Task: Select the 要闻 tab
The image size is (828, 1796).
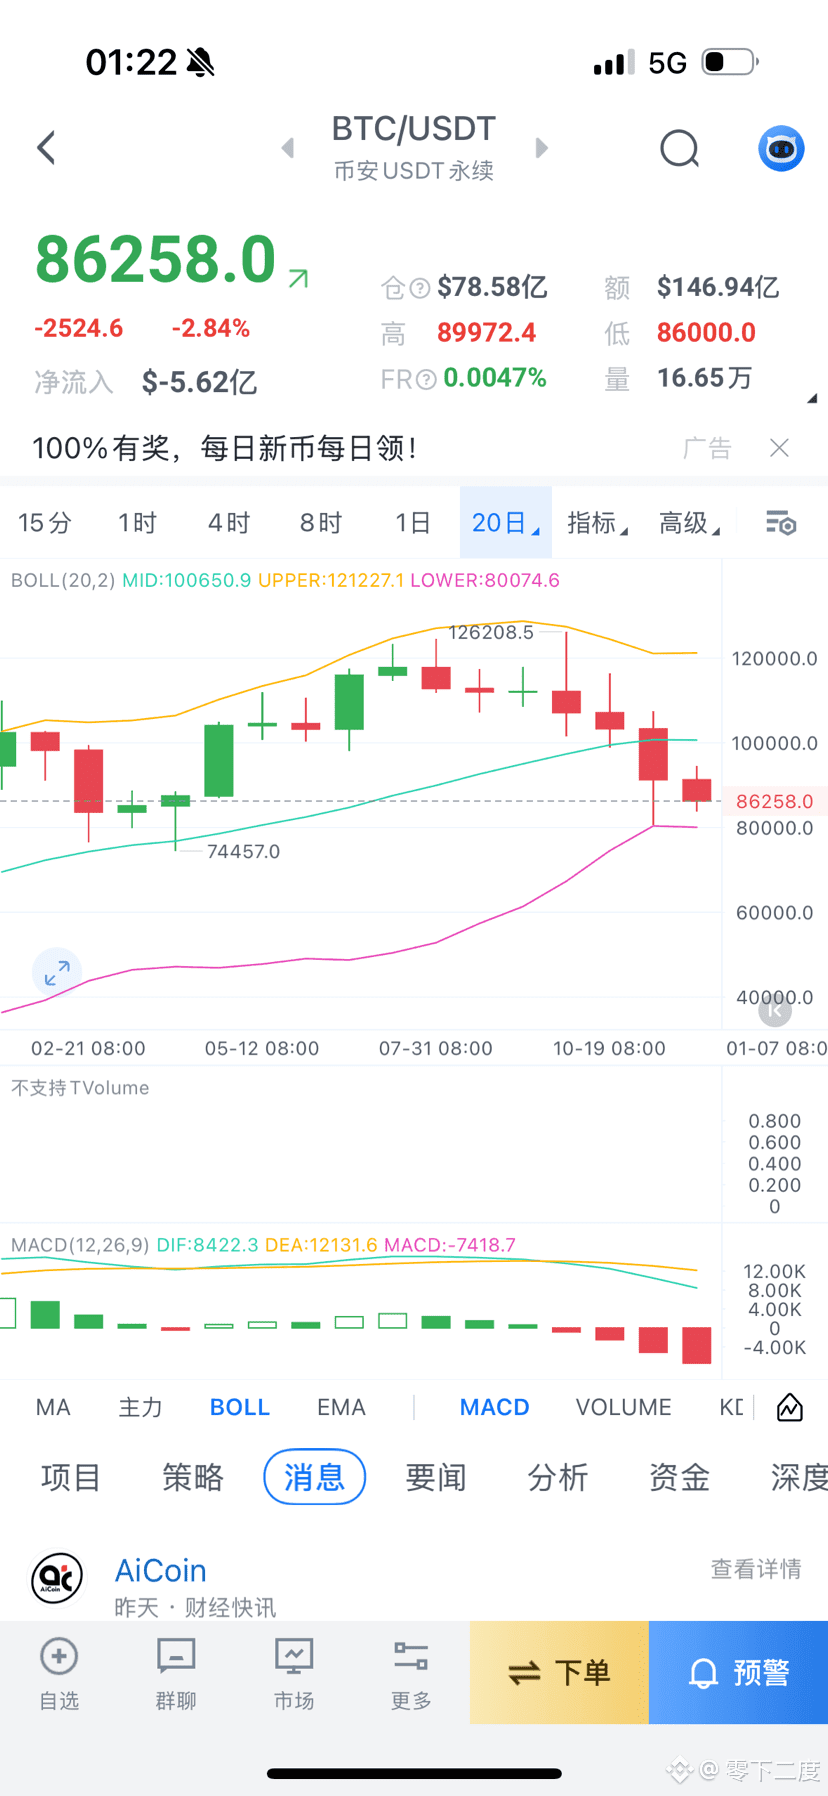Action: (436, 1477)
